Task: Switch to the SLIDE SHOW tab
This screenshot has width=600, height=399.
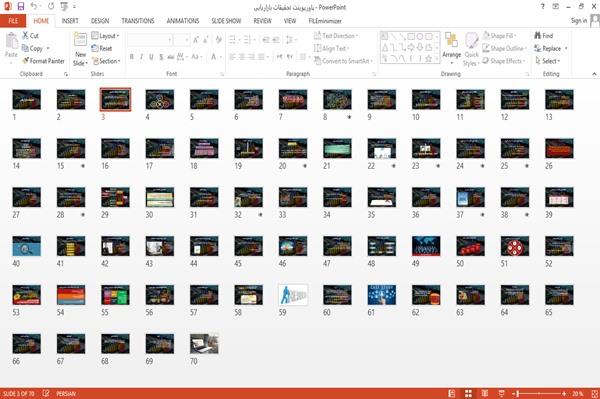Action: point(226,21)
